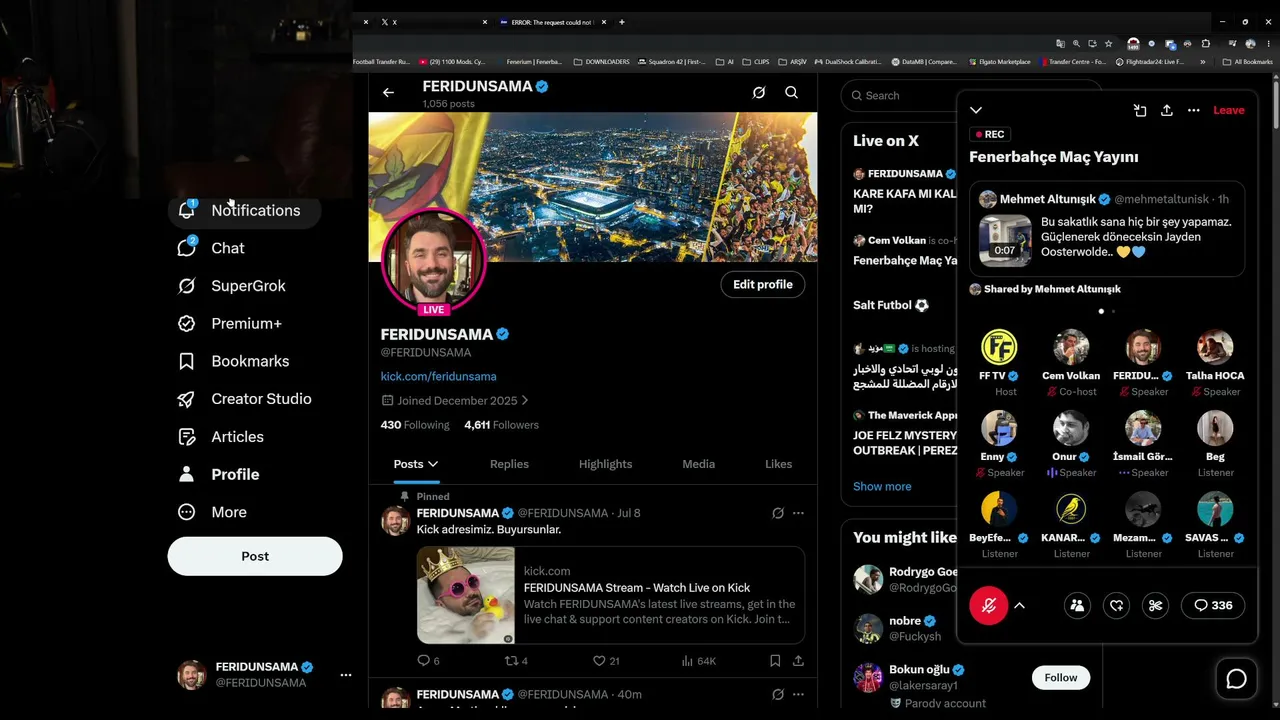This screenshot has width=1280, height=720.
Task: Open the All Bookmarks folder
Action: click(x=1247, y=62)
